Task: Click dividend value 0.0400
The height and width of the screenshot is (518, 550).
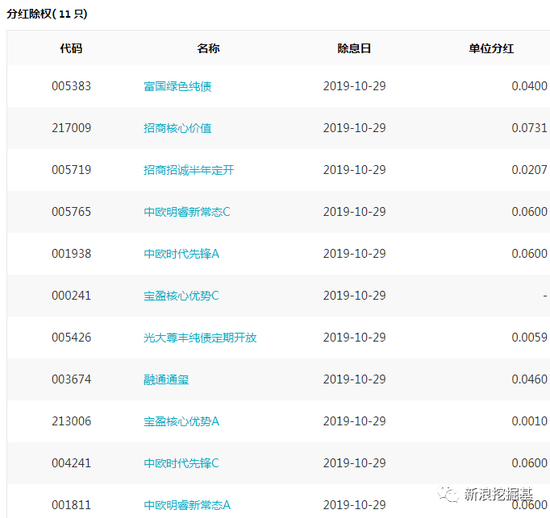Action: [x=529, y=86]
